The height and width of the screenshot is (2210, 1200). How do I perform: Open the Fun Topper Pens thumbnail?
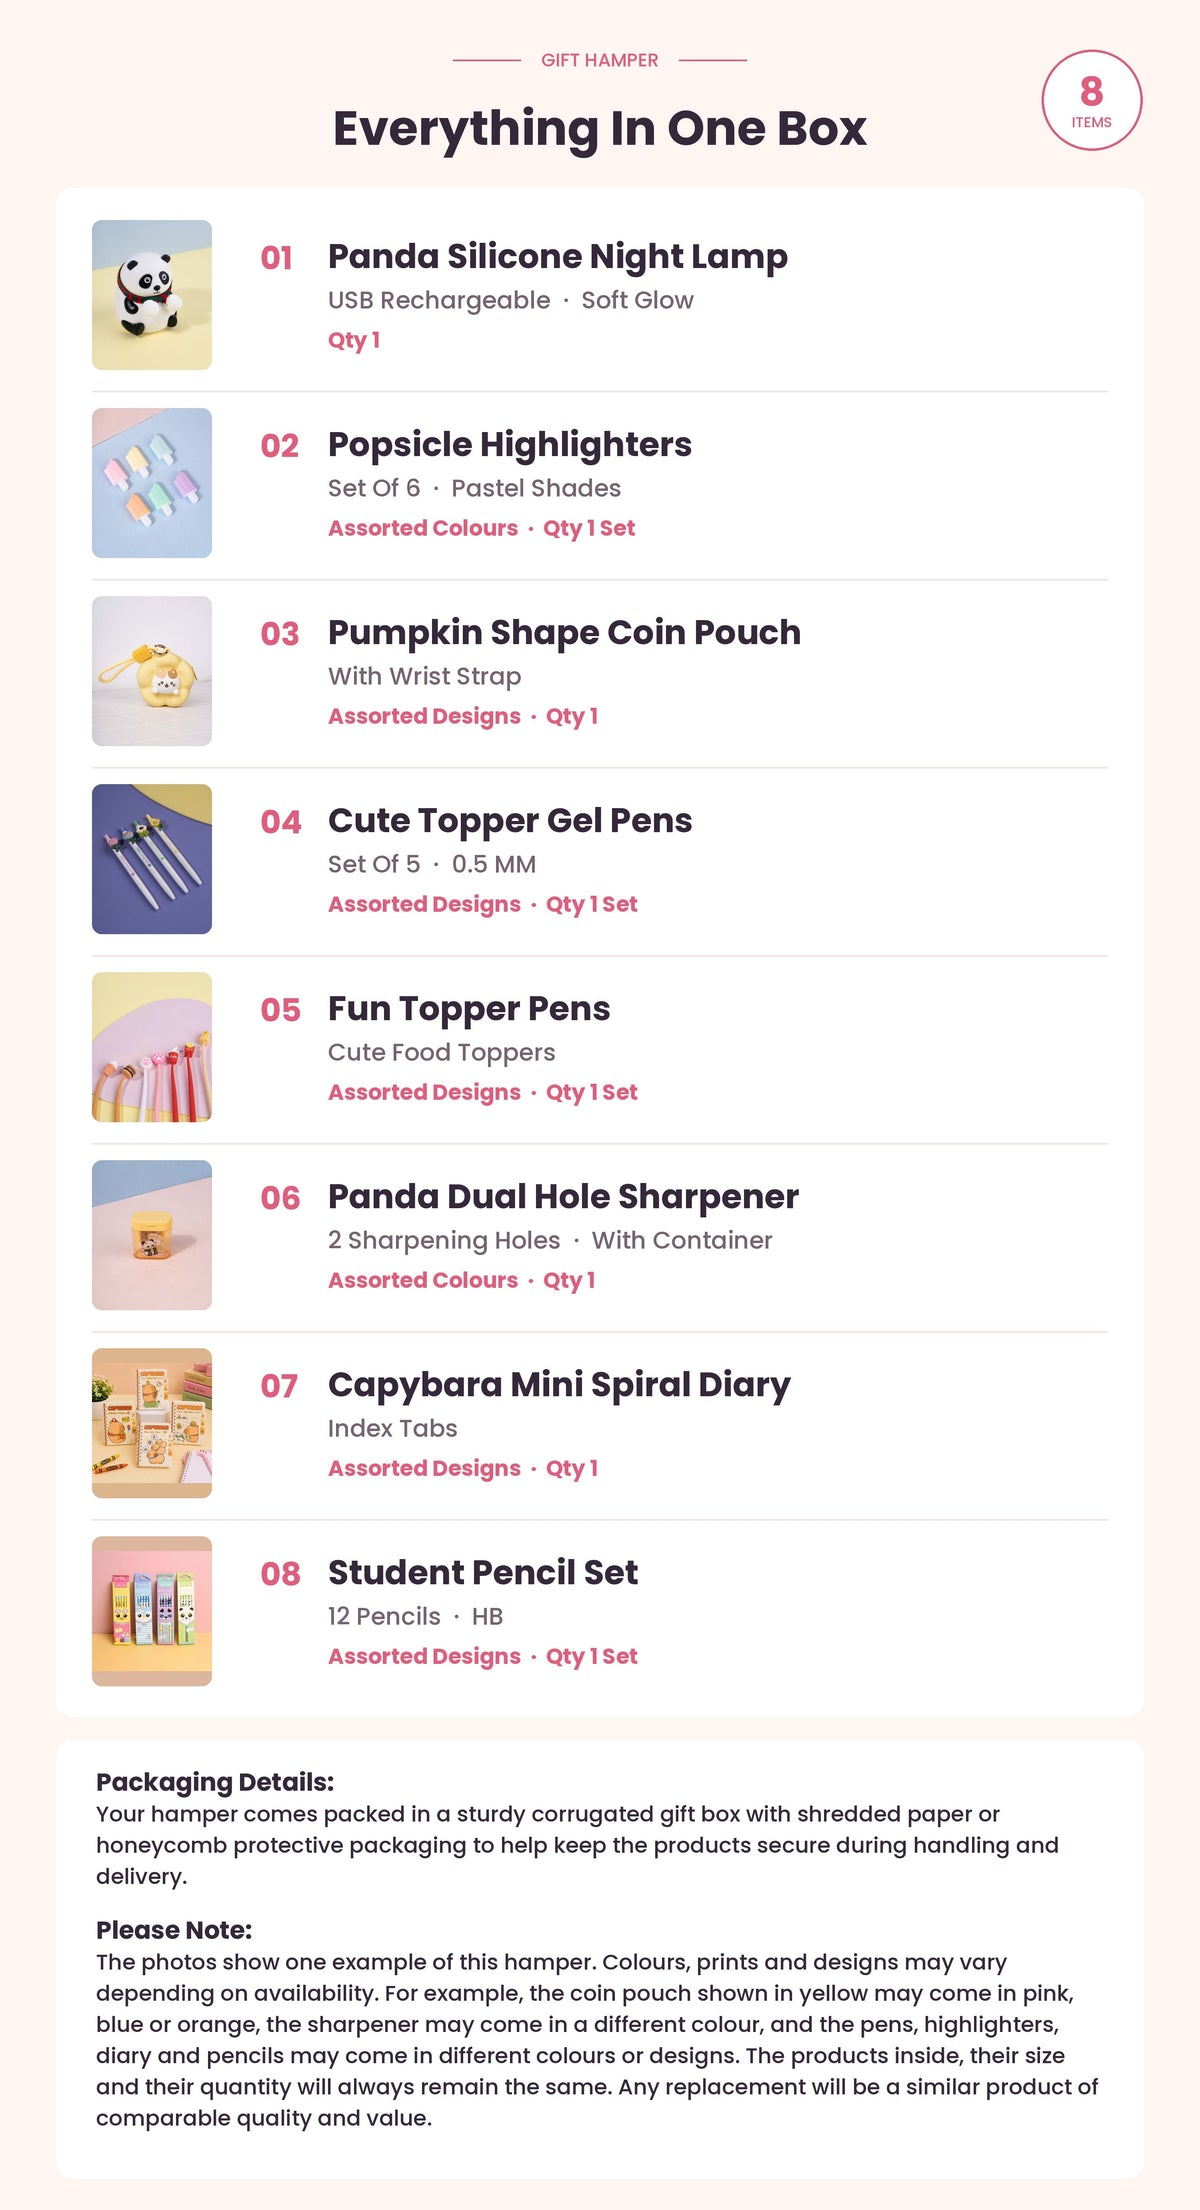coord(152,1047)
